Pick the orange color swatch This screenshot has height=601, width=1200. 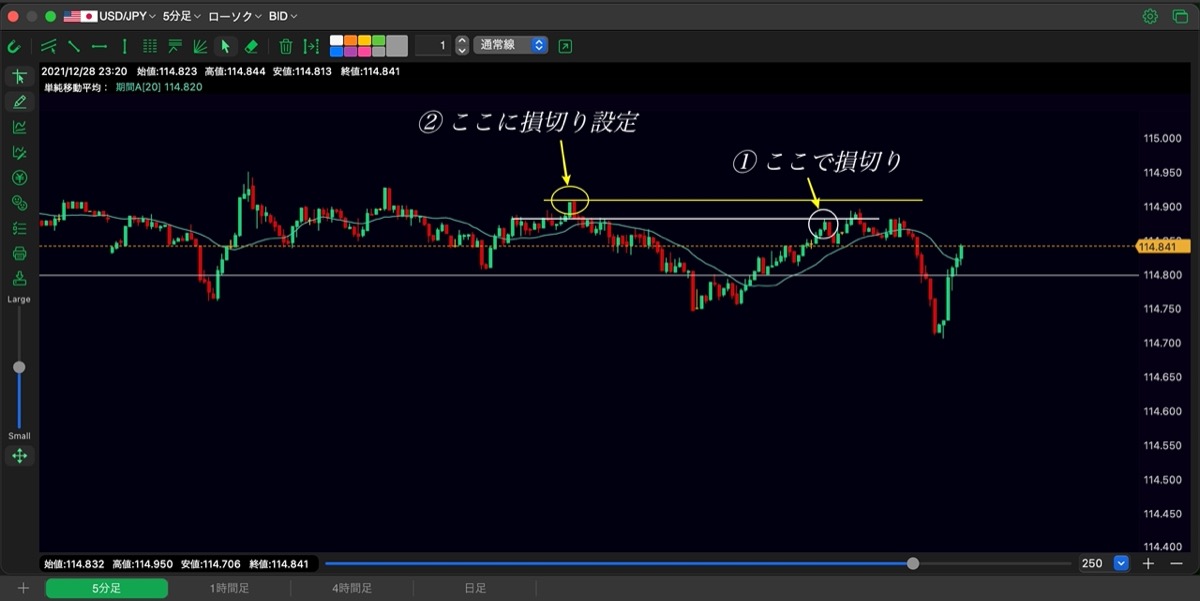350,41
